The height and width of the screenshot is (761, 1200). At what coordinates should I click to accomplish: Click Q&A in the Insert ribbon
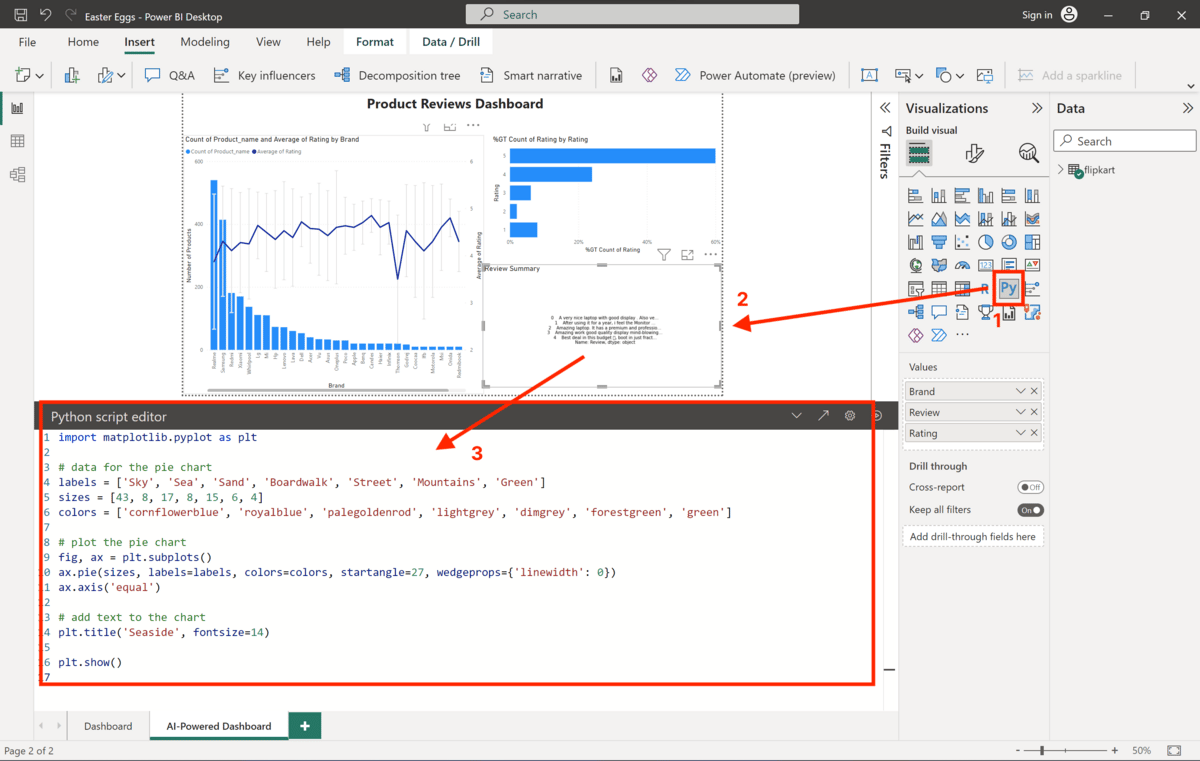170,75
